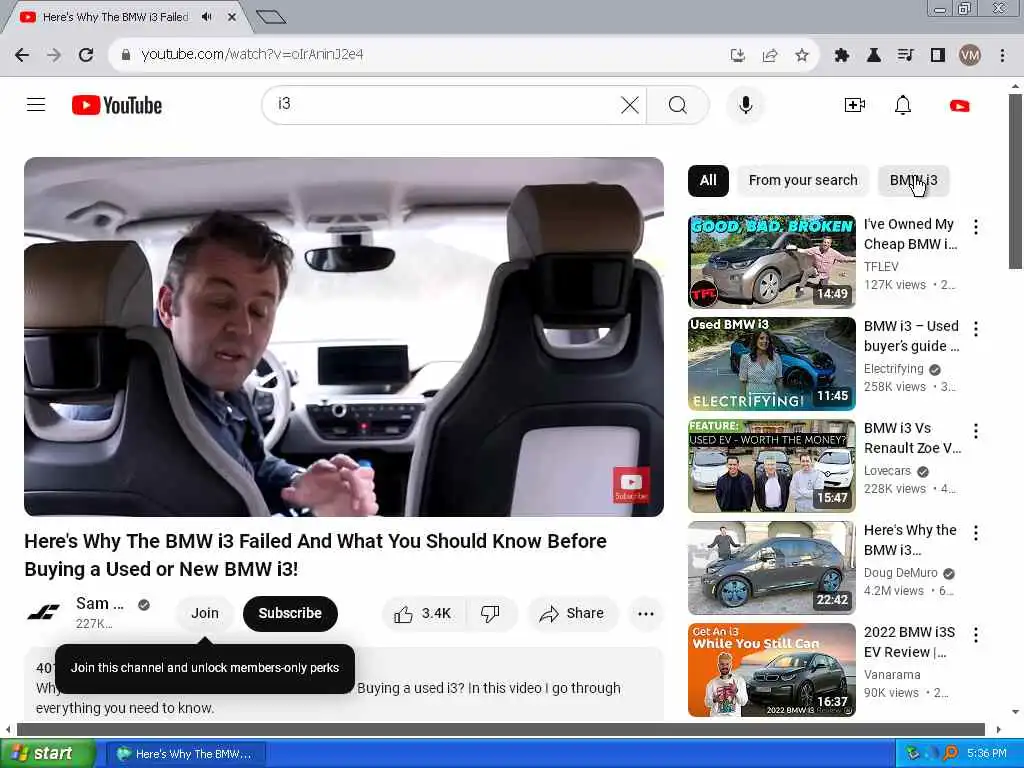Subscribe to the channel

[x=290, y=613]
